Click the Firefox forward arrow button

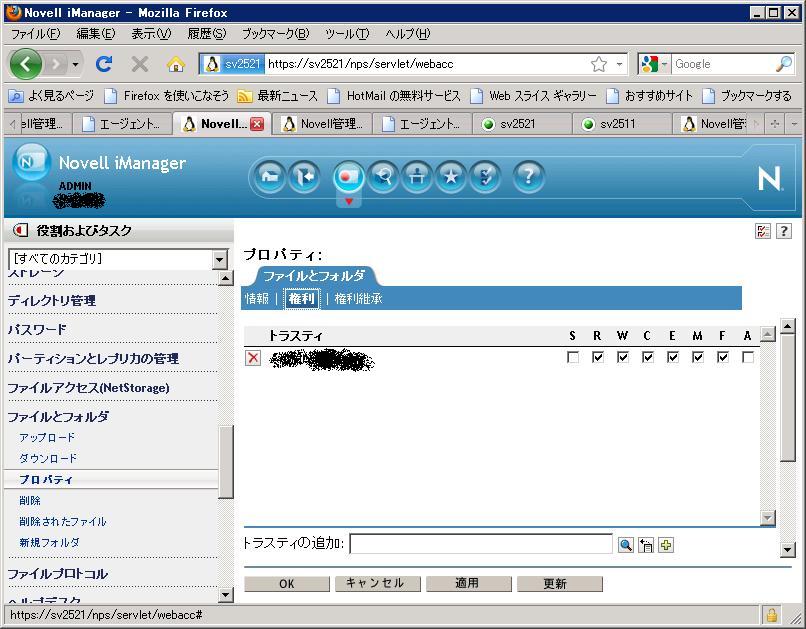[56, 64]
